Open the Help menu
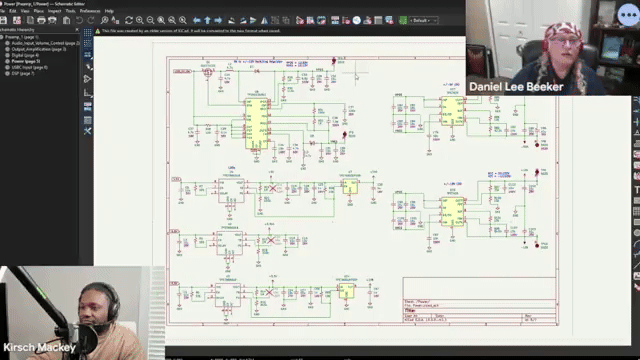 [109, 11]
